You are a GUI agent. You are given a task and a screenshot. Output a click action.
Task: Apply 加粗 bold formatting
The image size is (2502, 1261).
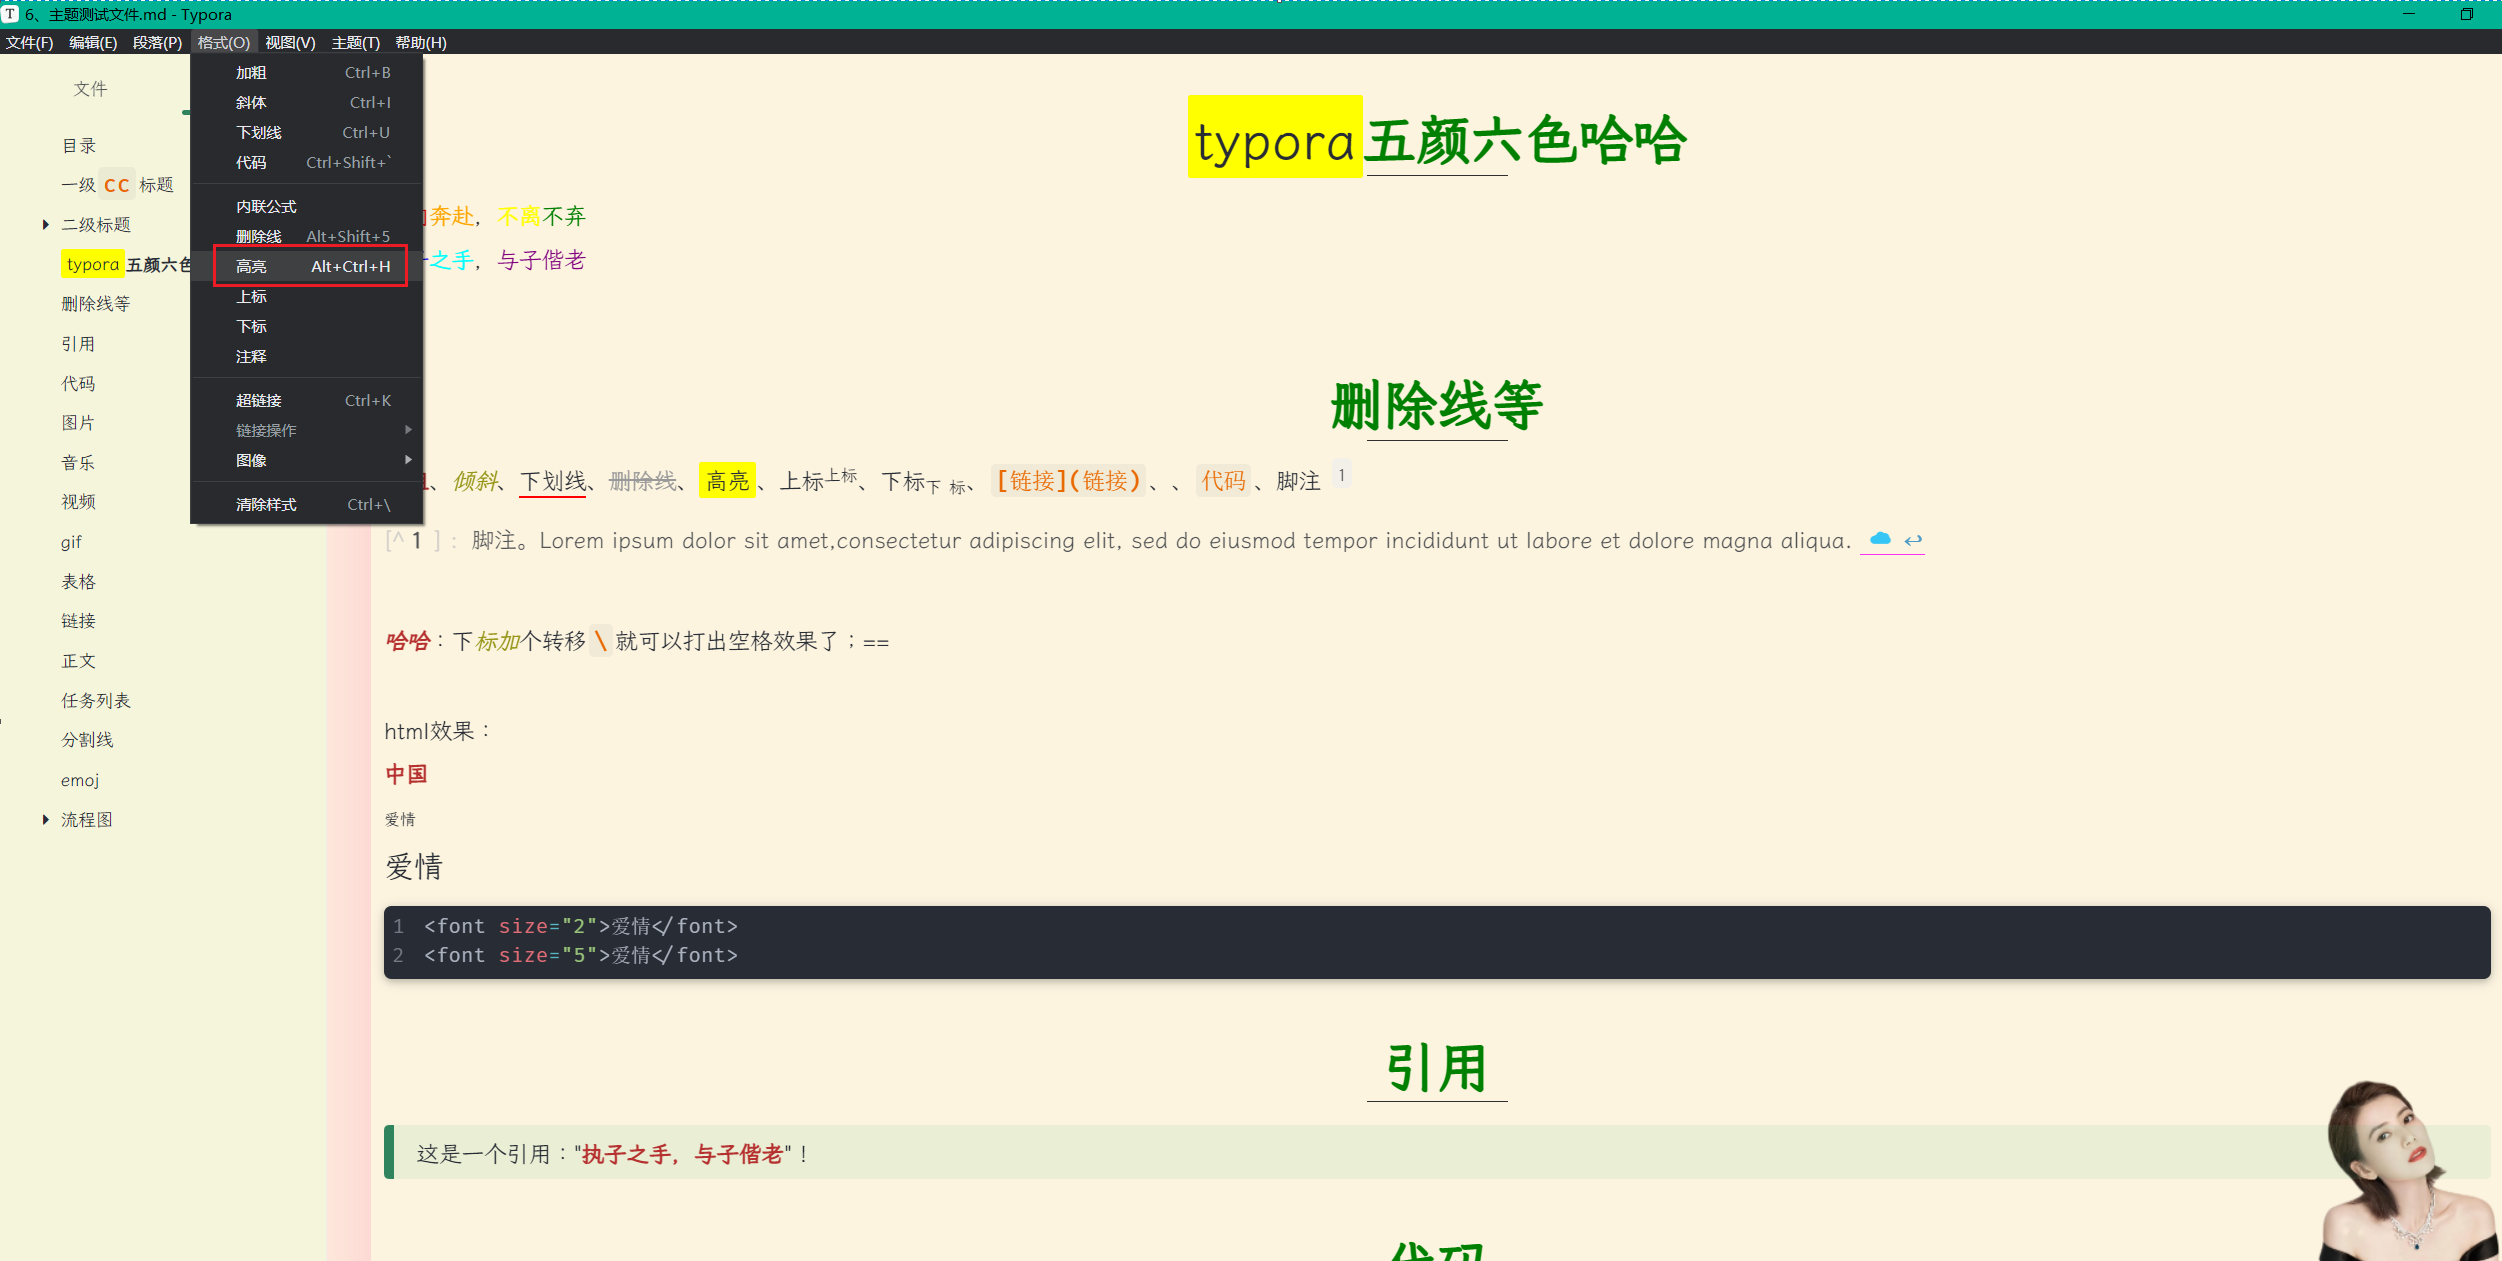coord(308,73)
